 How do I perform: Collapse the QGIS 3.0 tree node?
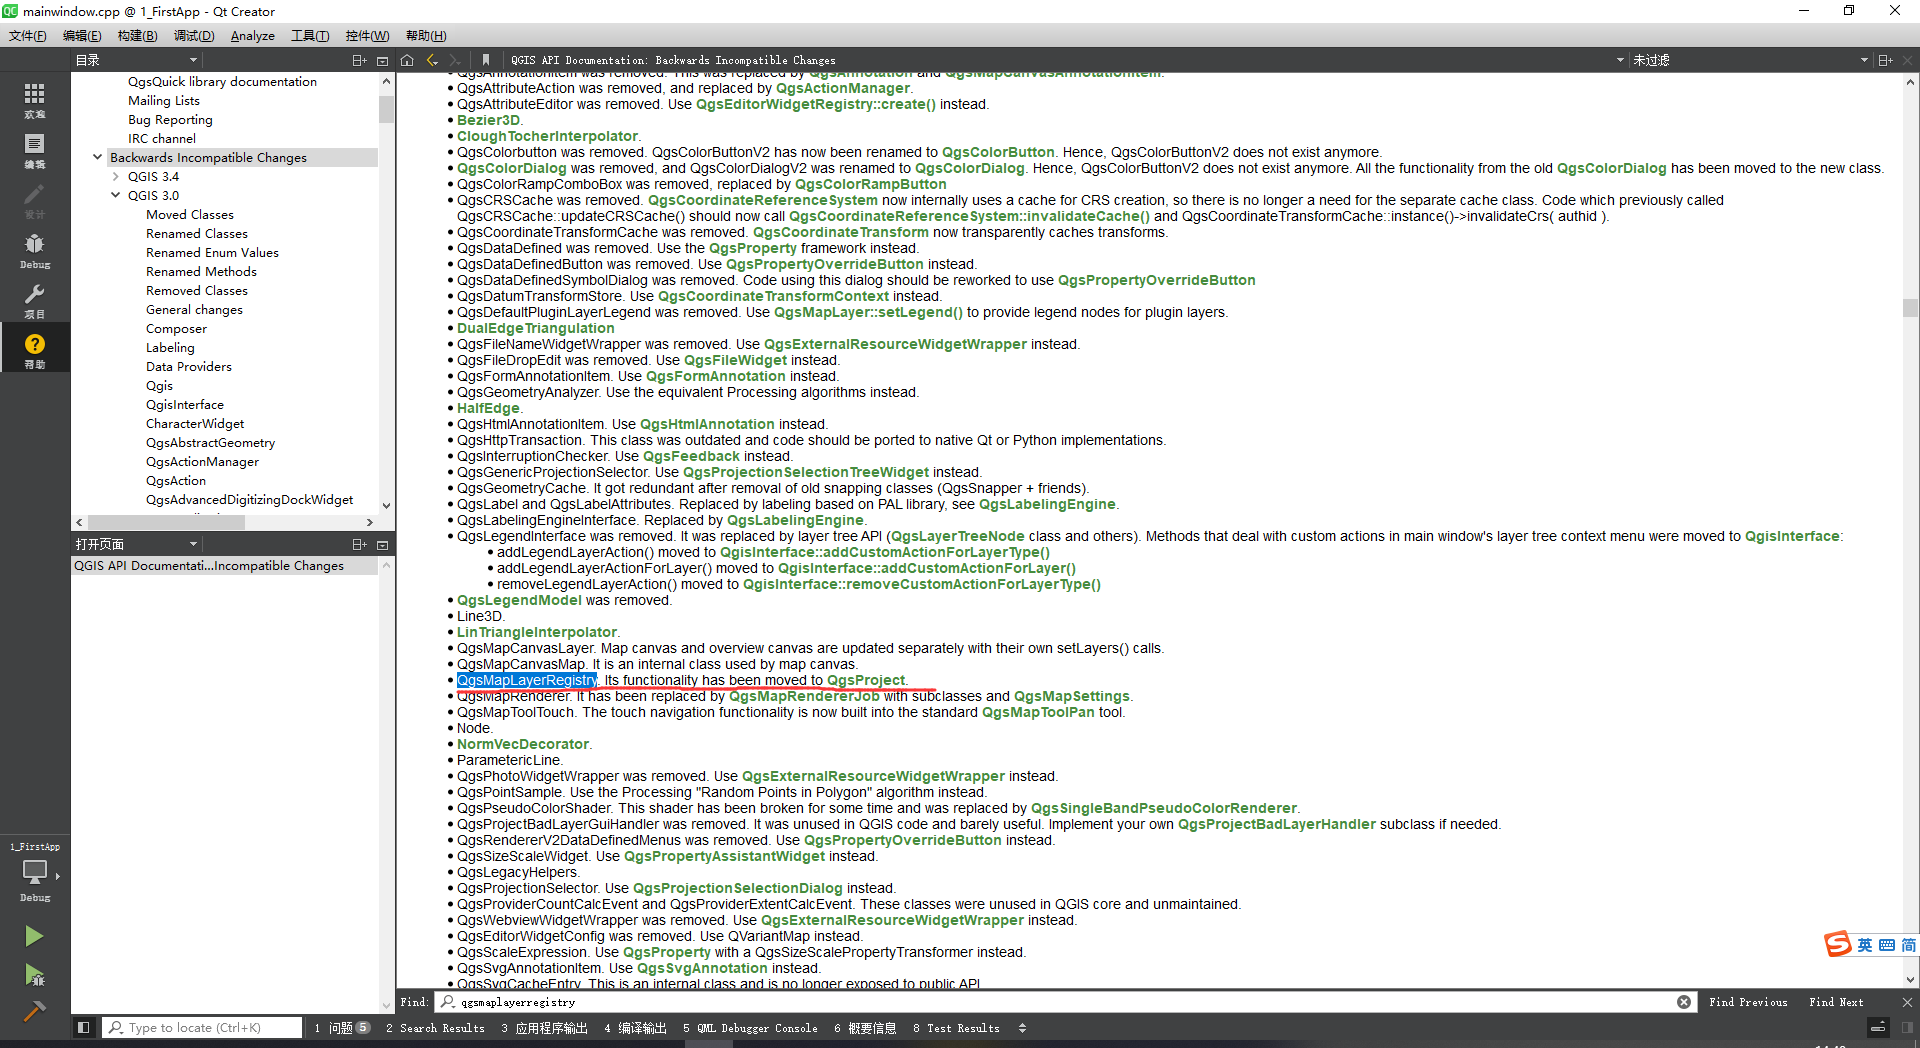pyautogui.click(x=116, y=195)
